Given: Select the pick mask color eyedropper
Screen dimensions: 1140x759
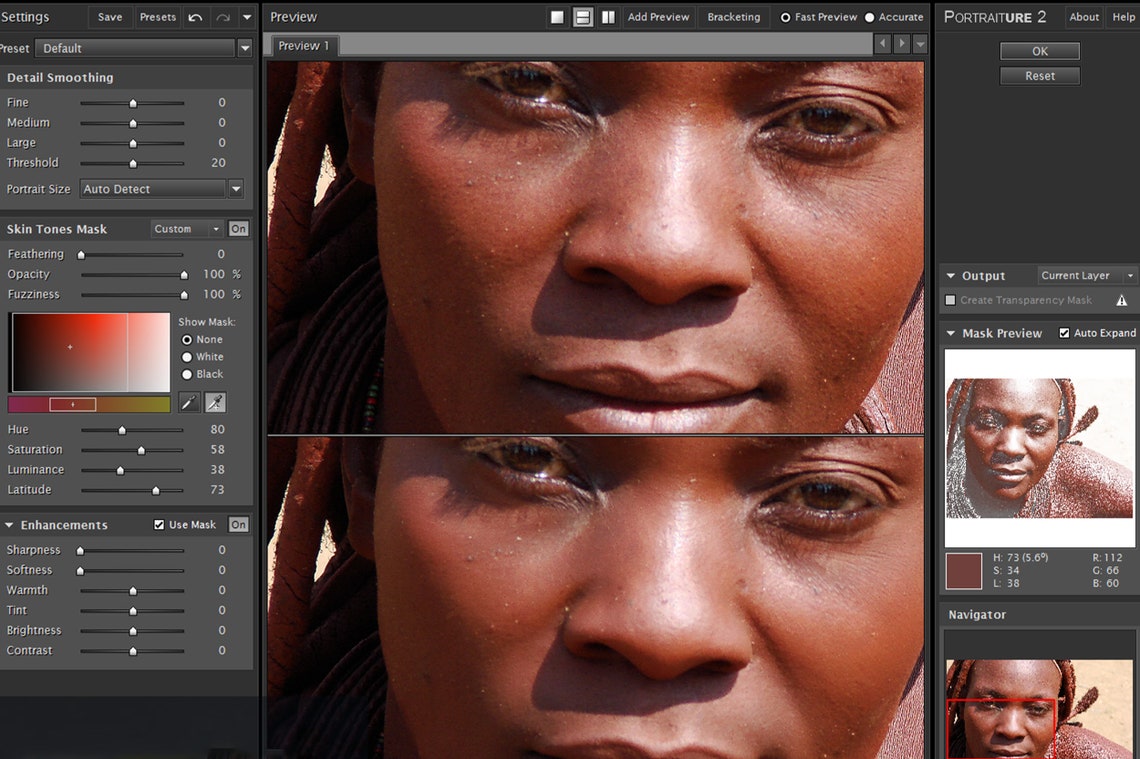Looking at the screenshot, I should (188, 403).
